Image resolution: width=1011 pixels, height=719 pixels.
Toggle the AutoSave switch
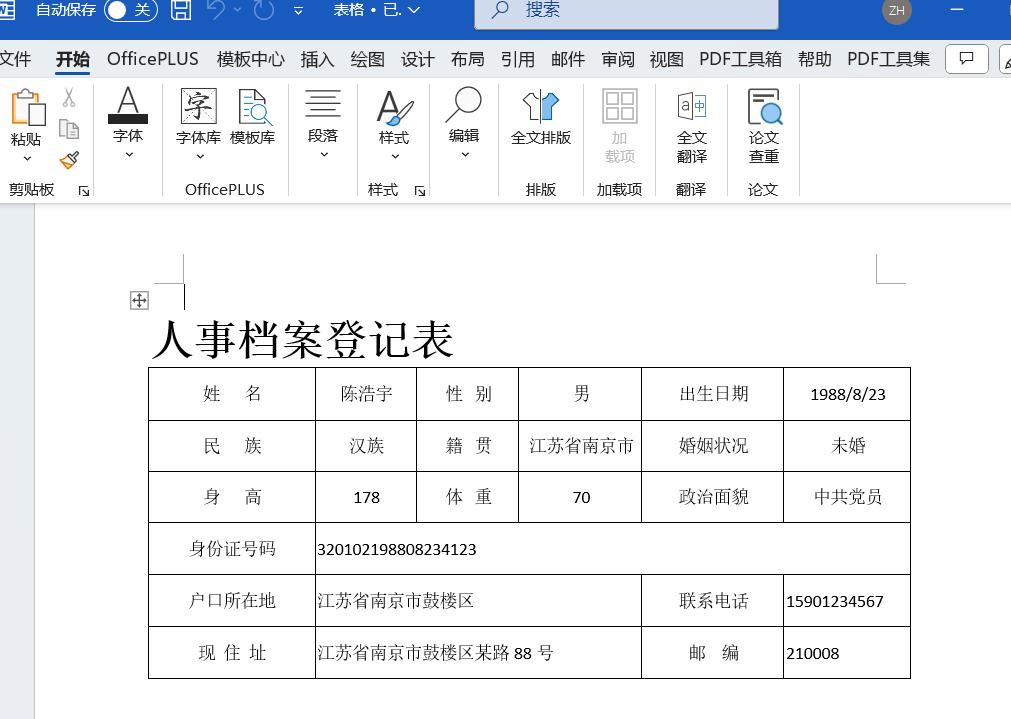pyautogui.click(x=131, y=10)
